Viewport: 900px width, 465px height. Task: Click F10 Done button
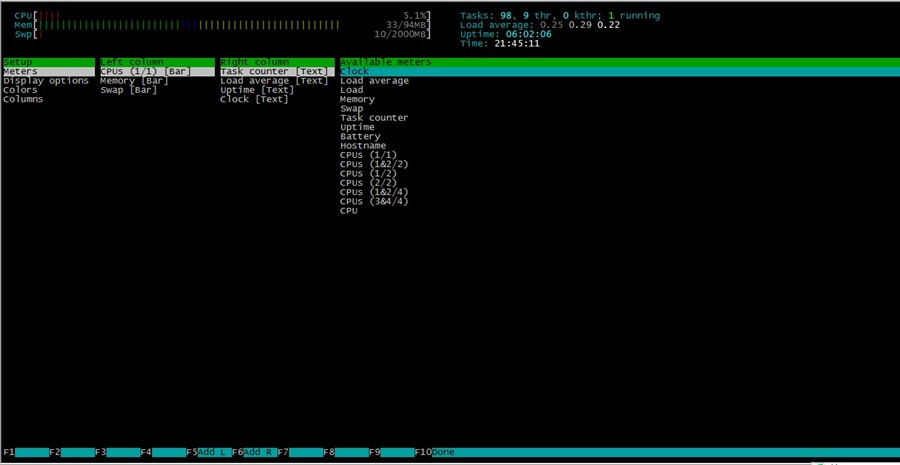coord(435,452)
